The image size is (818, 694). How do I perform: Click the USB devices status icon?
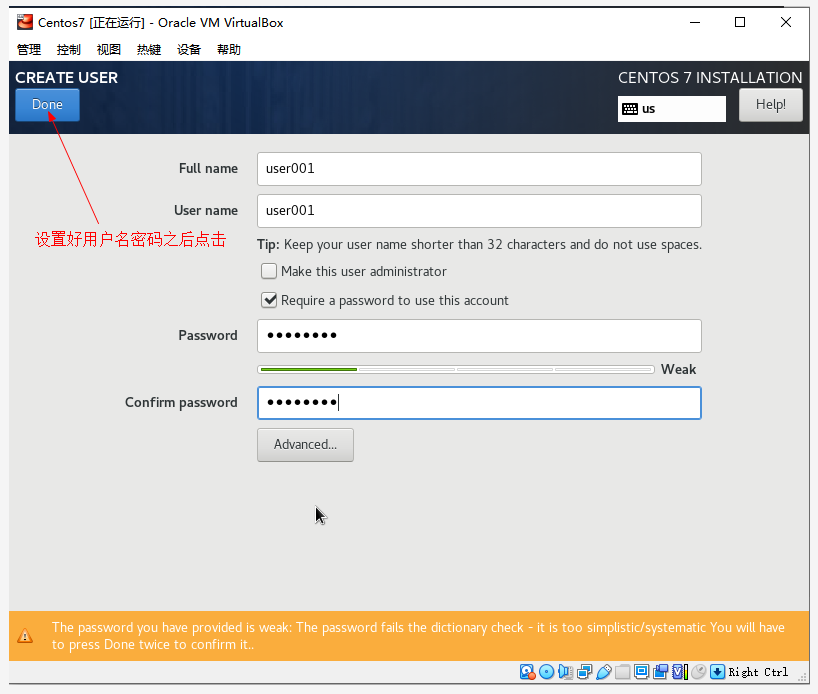[604, 672]
